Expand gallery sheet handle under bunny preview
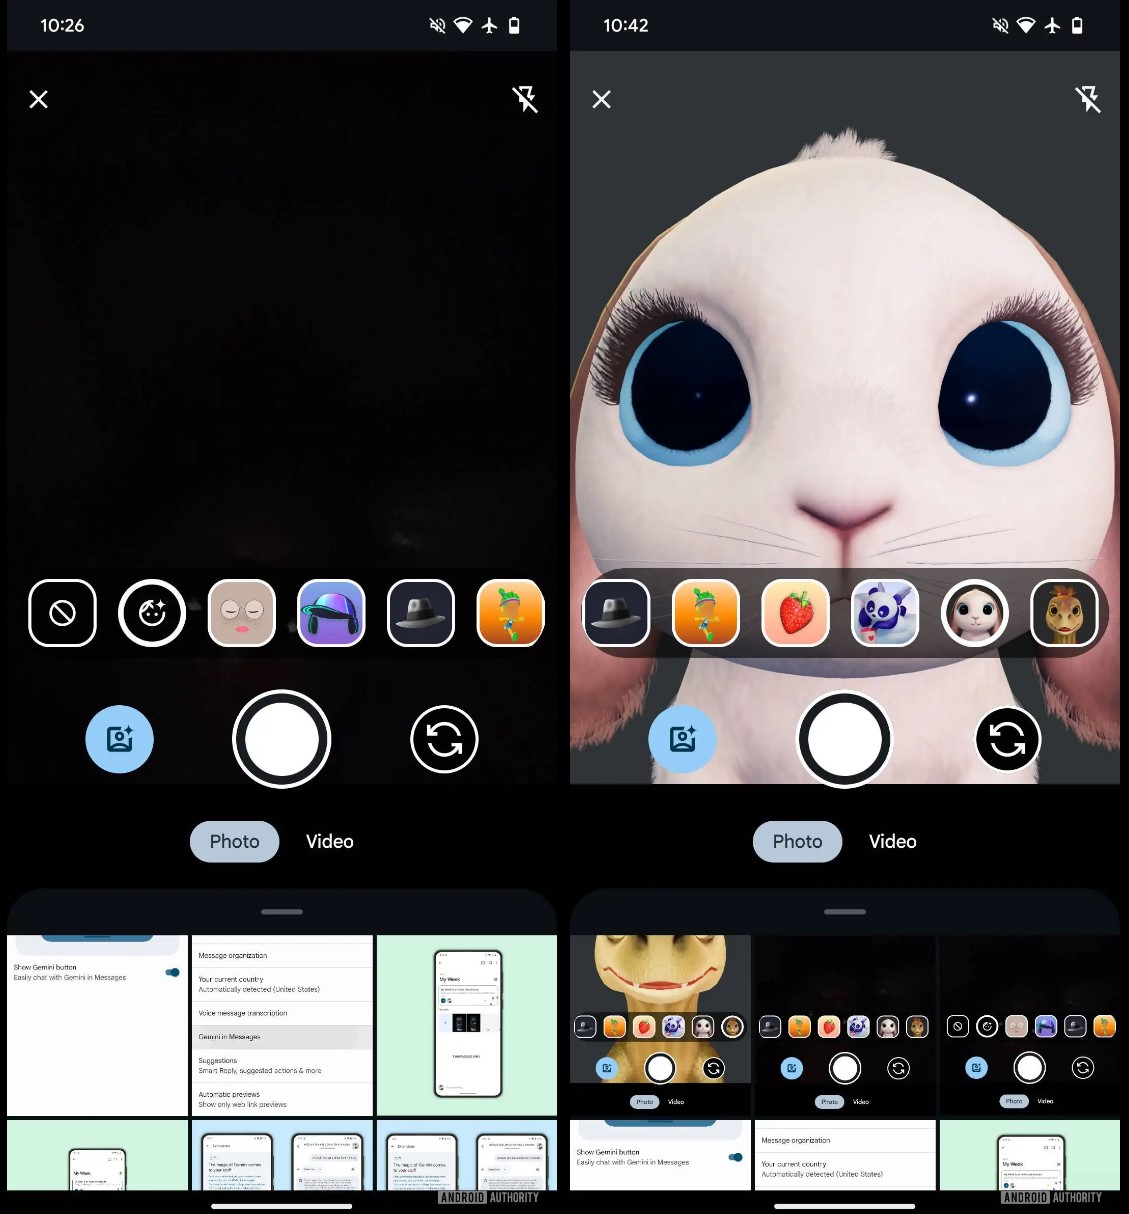This screenshot has height=1214, width=1129. coord(845,912)
